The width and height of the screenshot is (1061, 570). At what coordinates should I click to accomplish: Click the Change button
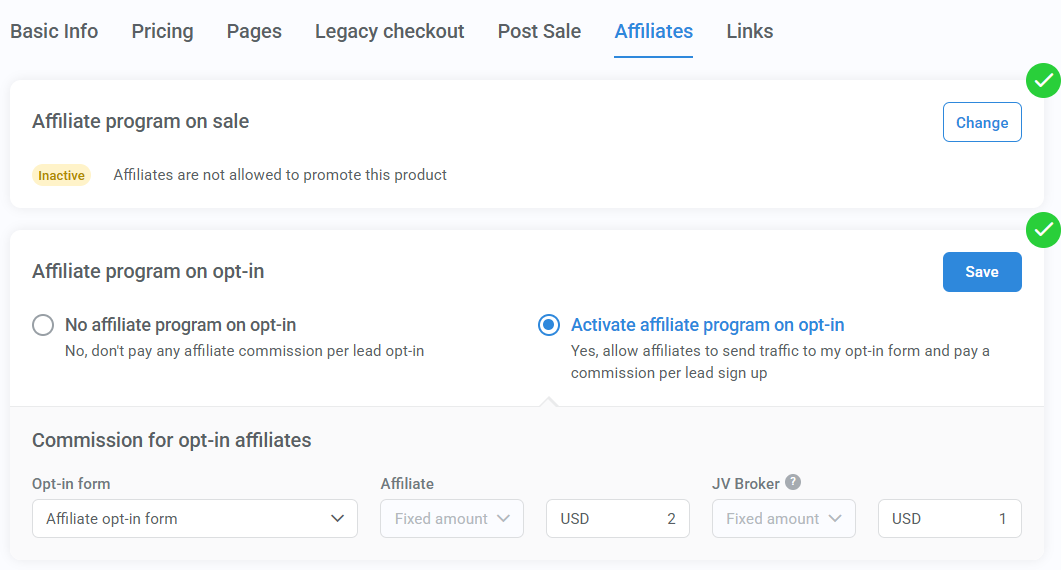click(981, 122)
